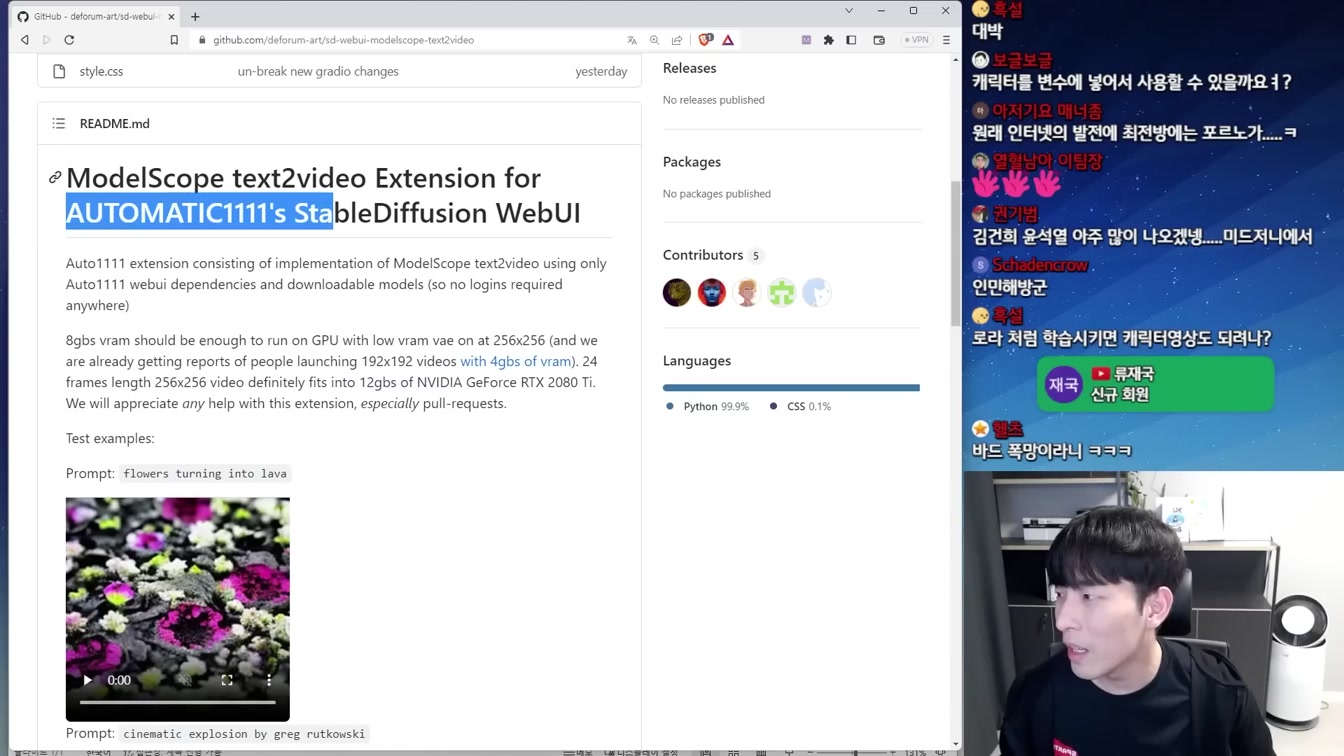1344x756 pixels.
Task: Click the 'flowers turning into lava' prompt text
Action: tap(205, 474)
